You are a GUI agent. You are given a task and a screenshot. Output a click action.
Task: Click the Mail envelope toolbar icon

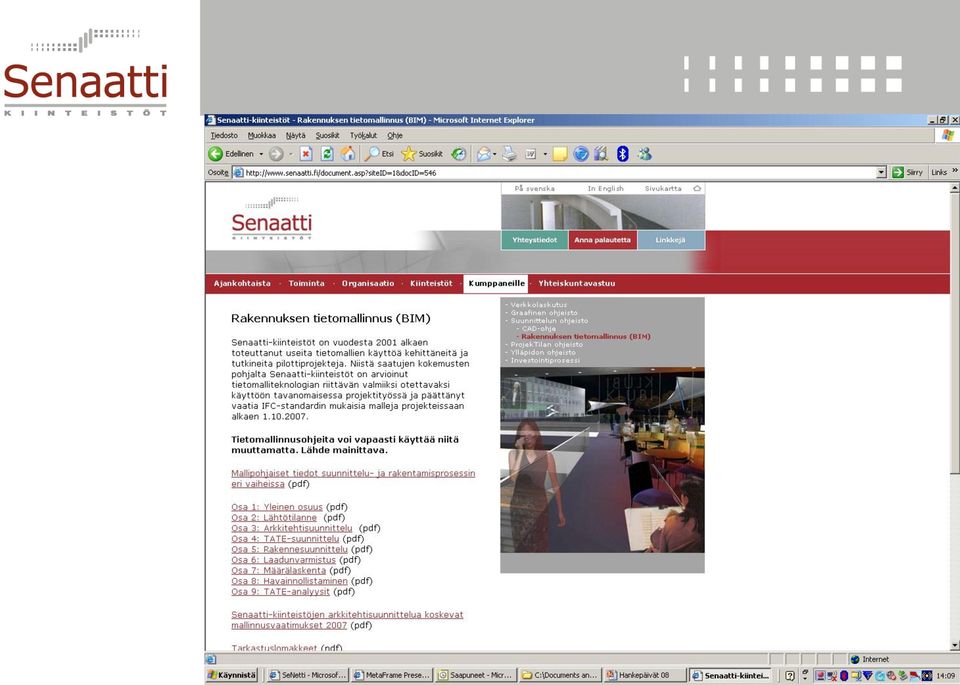[x=484, y=154]
